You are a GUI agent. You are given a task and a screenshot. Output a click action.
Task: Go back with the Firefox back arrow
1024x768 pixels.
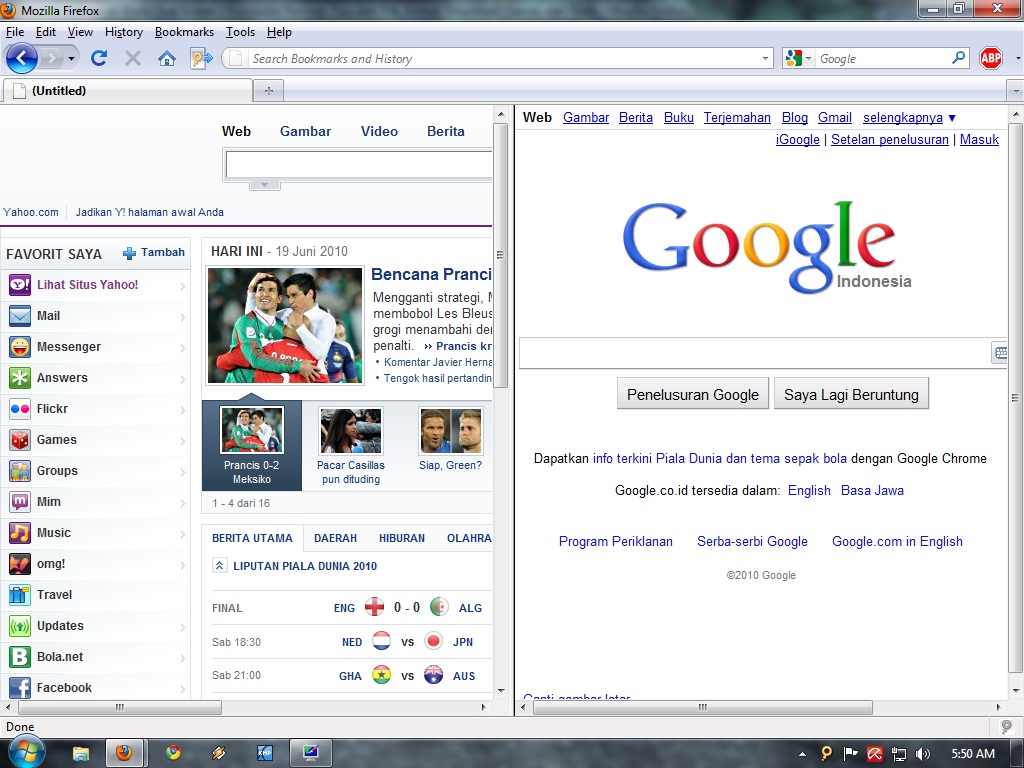[x=22, y=58]
